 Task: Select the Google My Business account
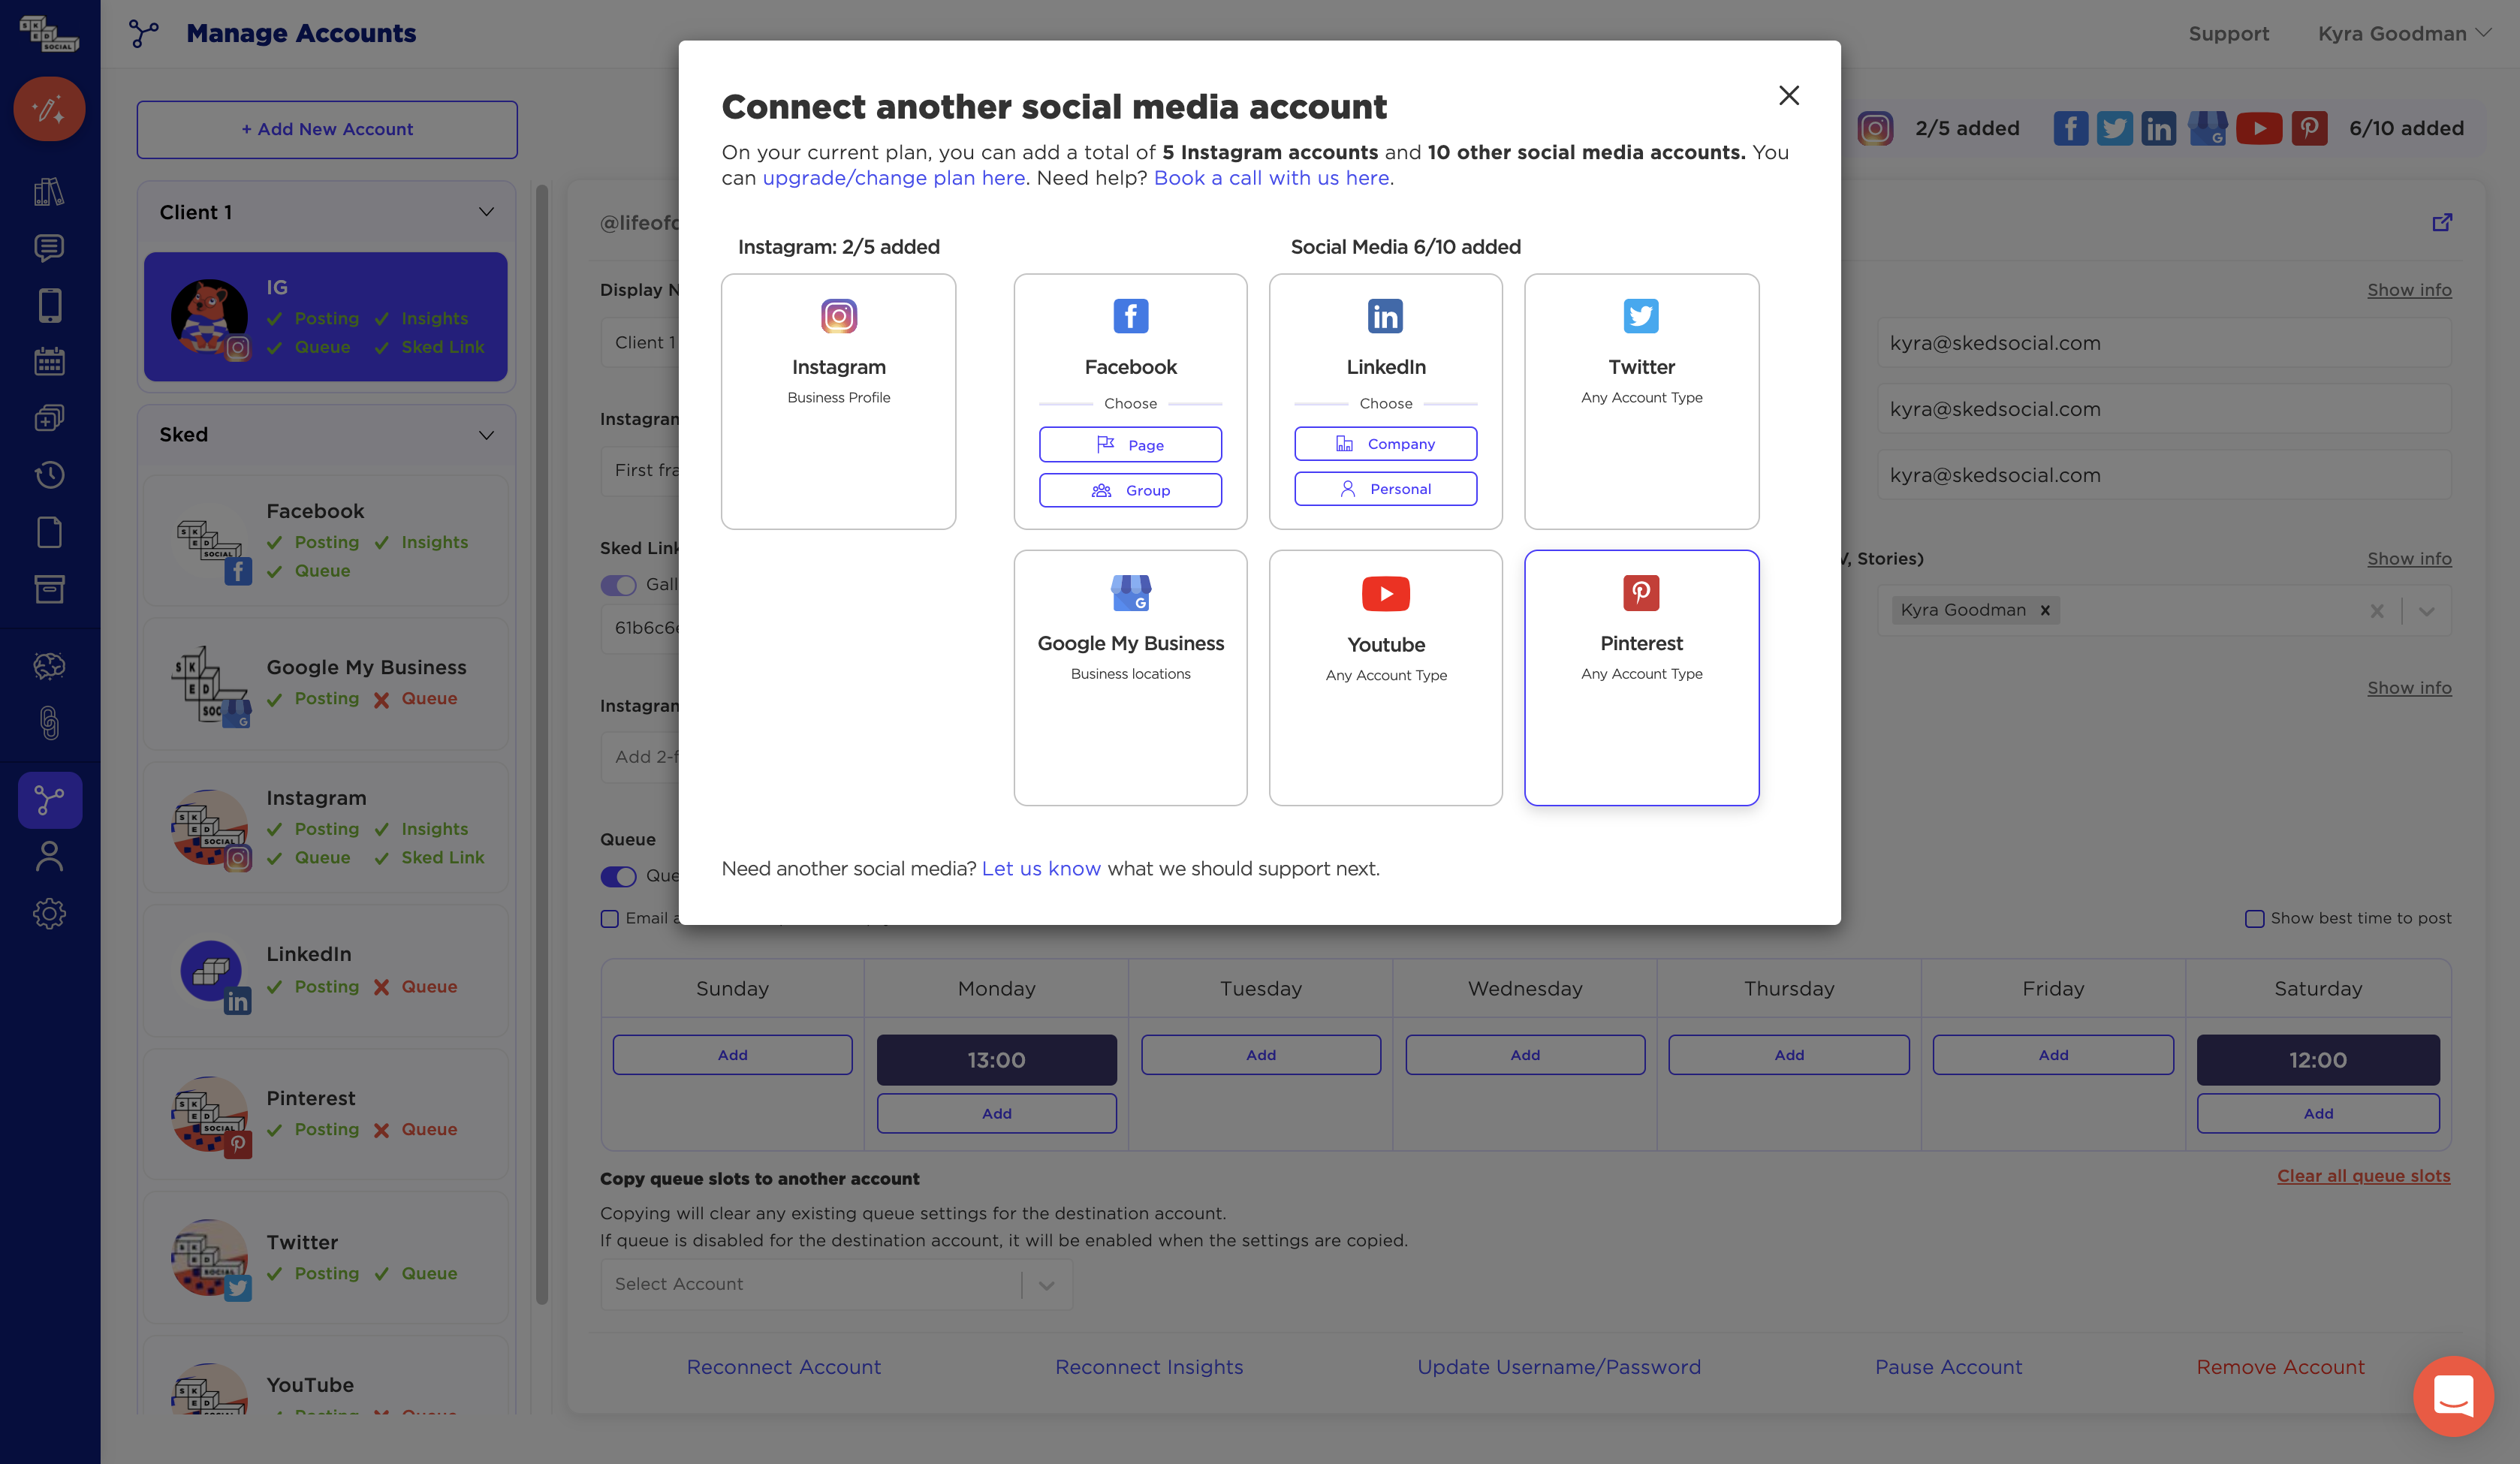point(326,684)
